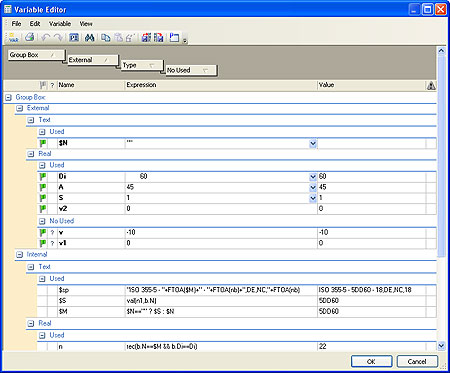Collapse the Real node under Internal
Image resolution: width=450 pixels, height=373 pixels.
tap(31, 324)
